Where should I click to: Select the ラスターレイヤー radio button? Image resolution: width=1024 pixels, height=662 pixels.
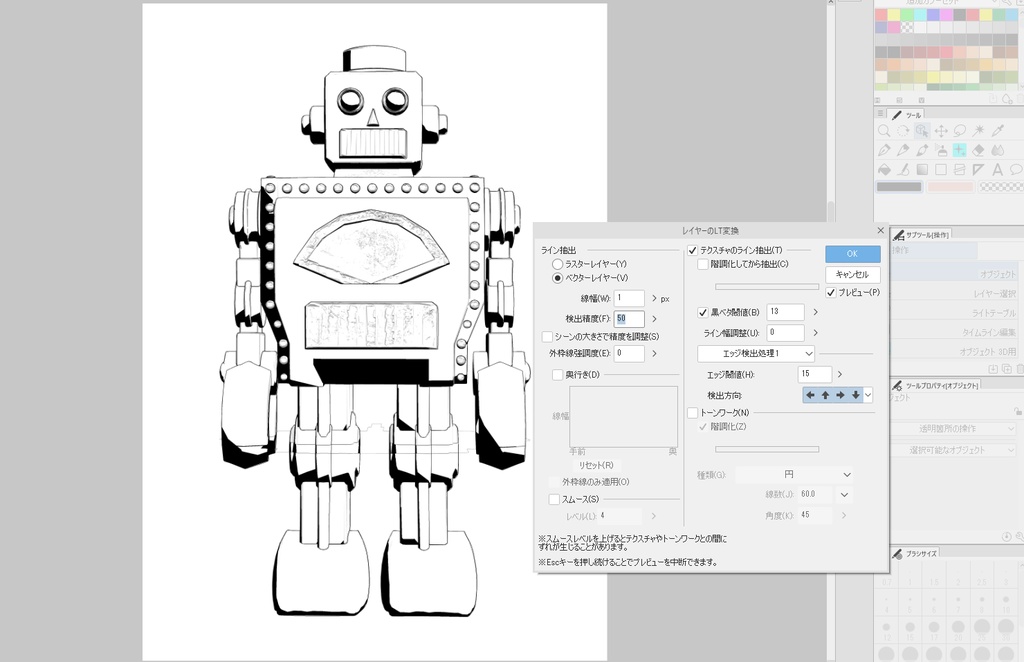pos(557,264)
